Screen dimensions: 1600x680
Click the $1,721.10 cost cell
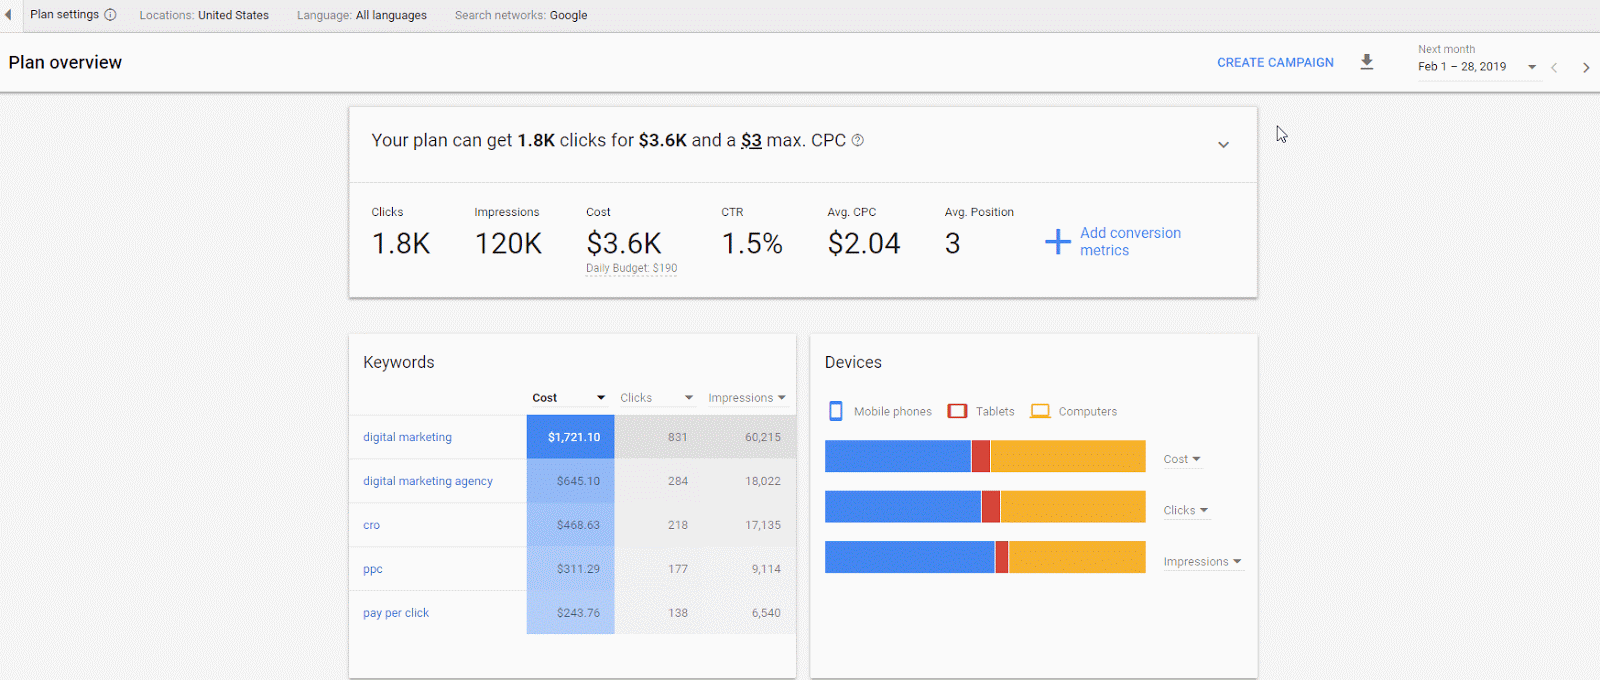[571, 437]
